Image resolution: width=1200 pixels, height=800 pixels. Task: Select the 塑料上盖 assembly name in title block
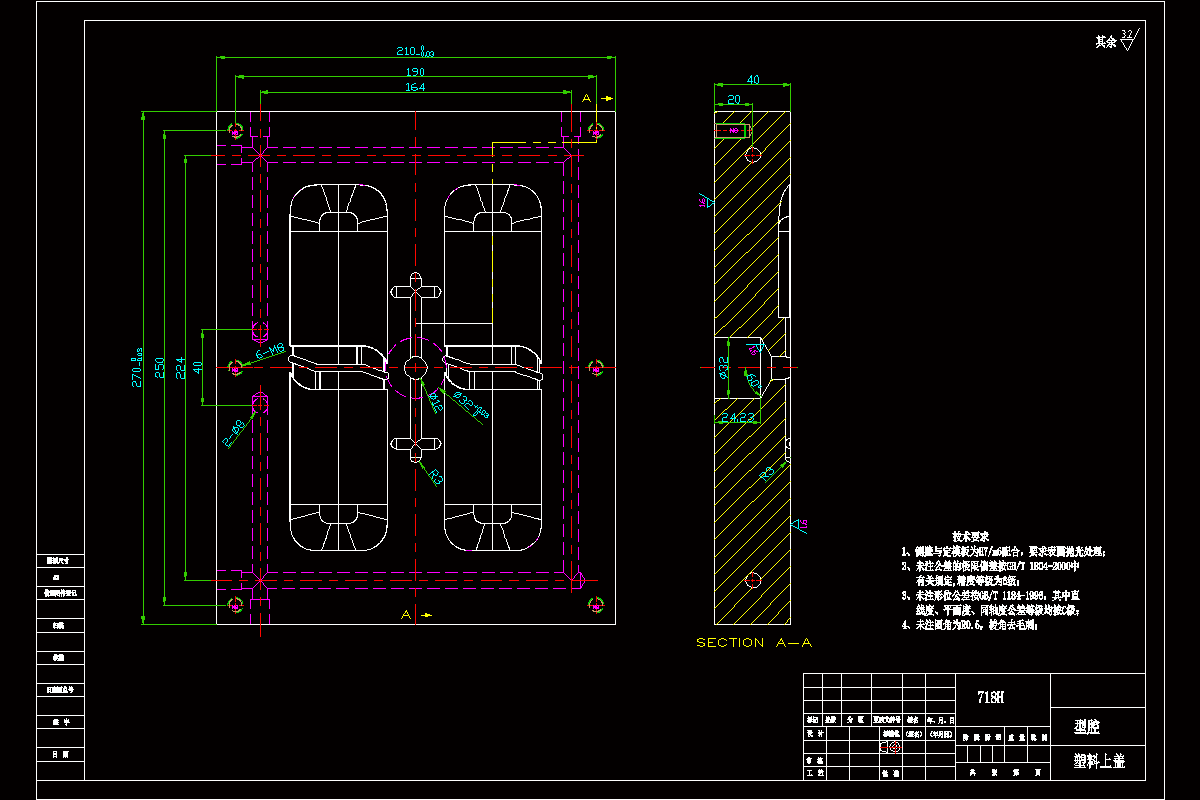[1099, 761]
